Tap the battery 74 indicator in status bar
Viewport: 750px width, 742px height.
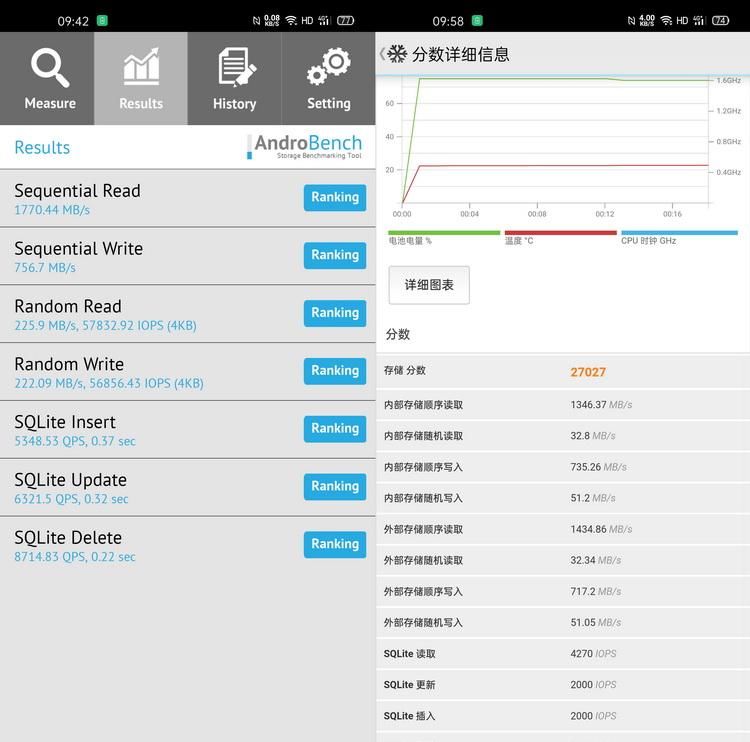pyautogui.click(x=720, y=21)
